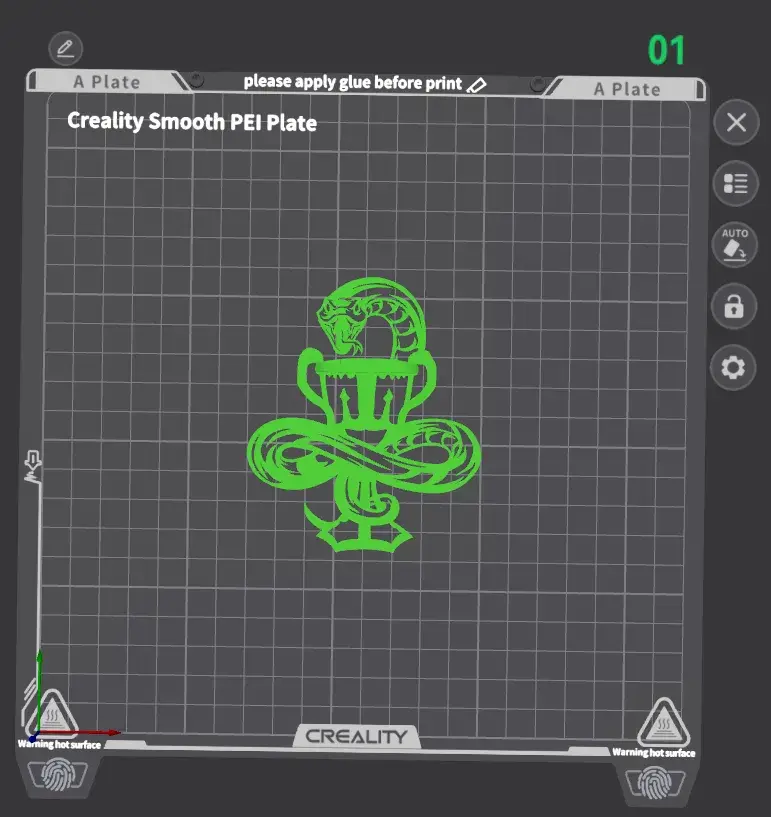Viewport: 771px width, 817px height.
Task: Open the plate settings gear
Action: point(734,368)
